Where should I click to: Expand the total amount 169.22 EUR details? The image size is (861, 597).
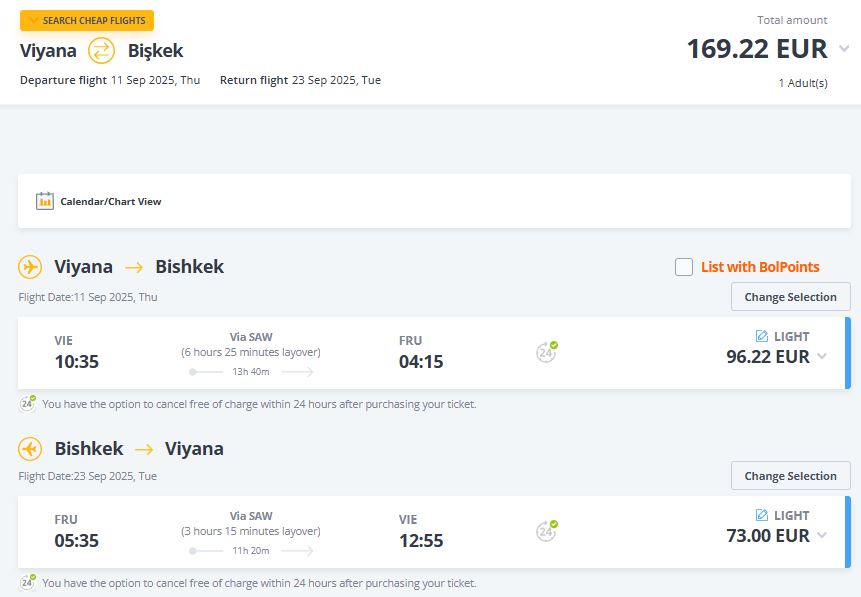[x=844, y=49]
